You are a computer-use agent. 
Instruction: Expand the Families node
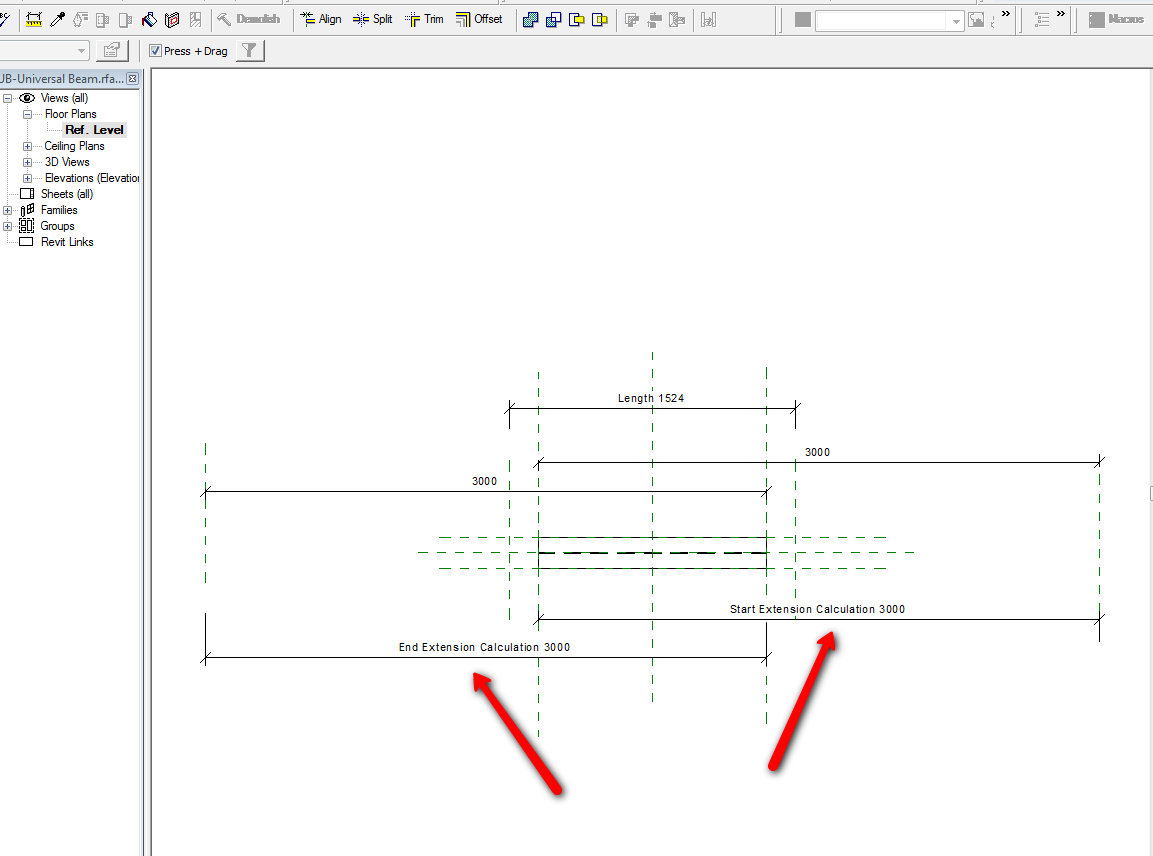pyautogui.click(x=7, y=210)
